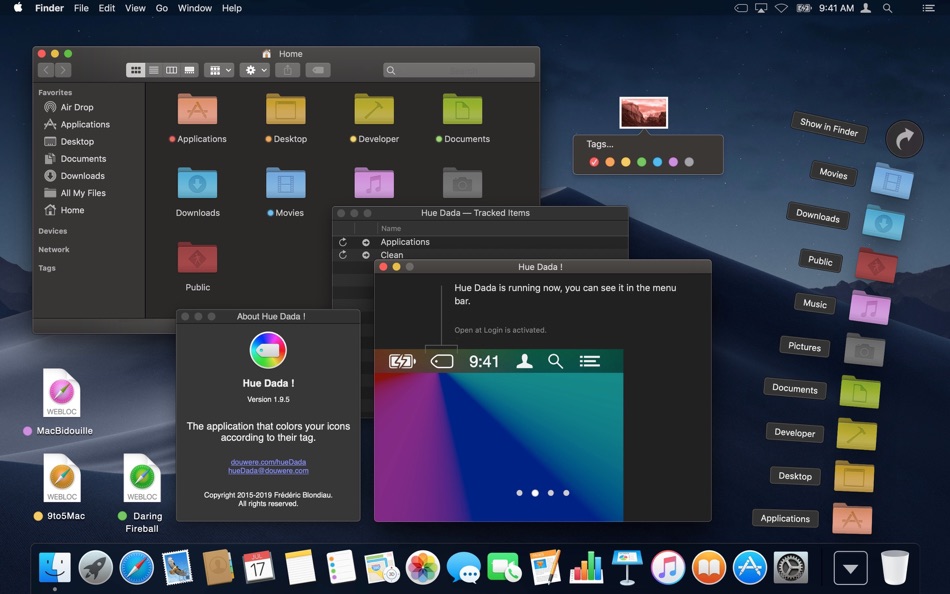The height and width of the screenshot is (594, 950).
Task: Open the yellow Desktop folder icon
Action: 285,109
